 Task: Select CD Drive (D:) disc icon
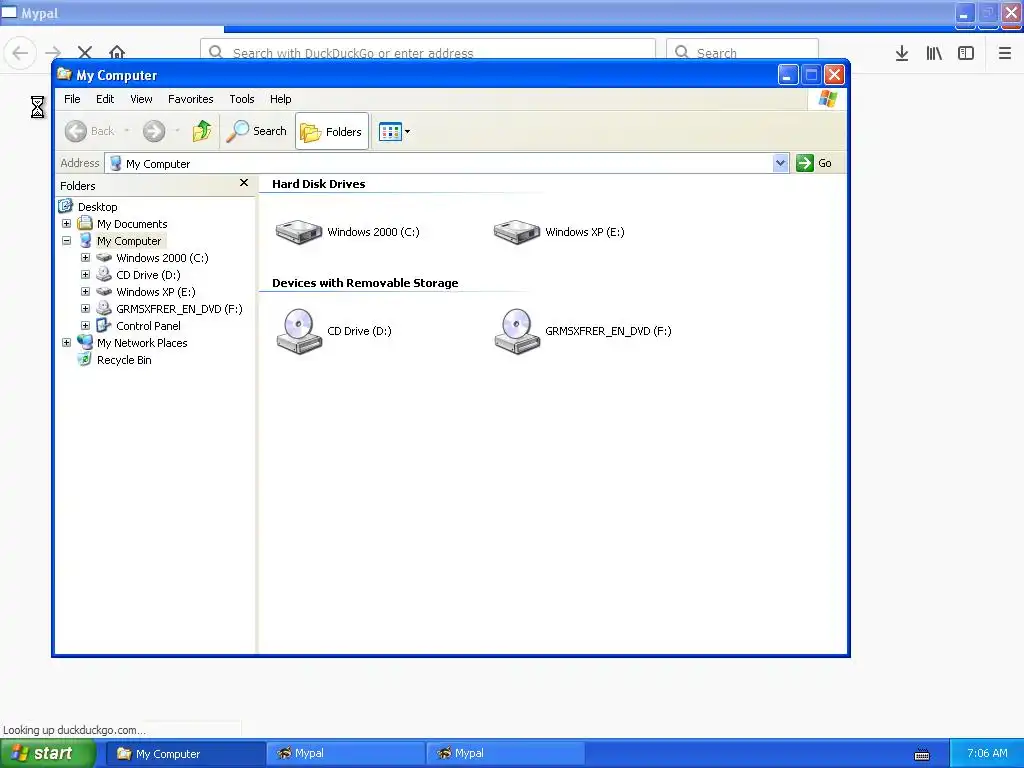(299, 331)
